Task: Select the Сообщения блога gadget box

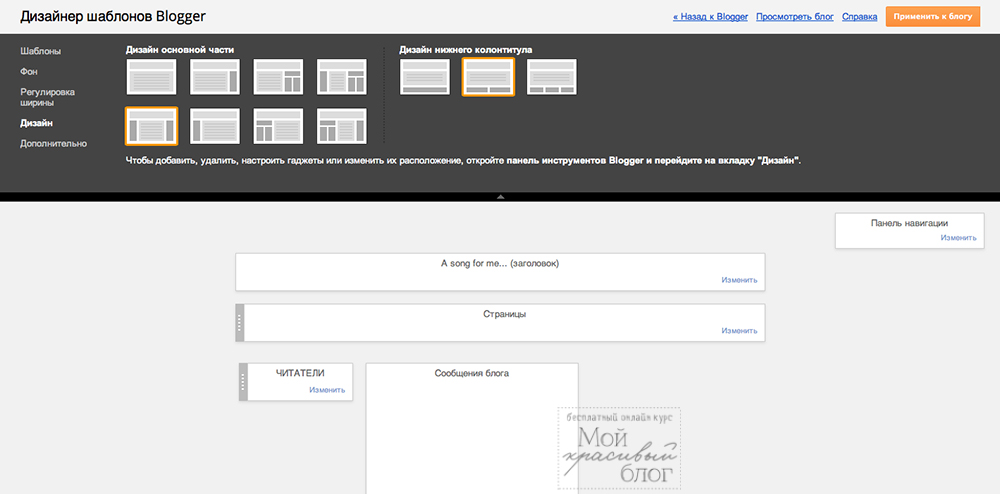Action: tap(472, 428)
